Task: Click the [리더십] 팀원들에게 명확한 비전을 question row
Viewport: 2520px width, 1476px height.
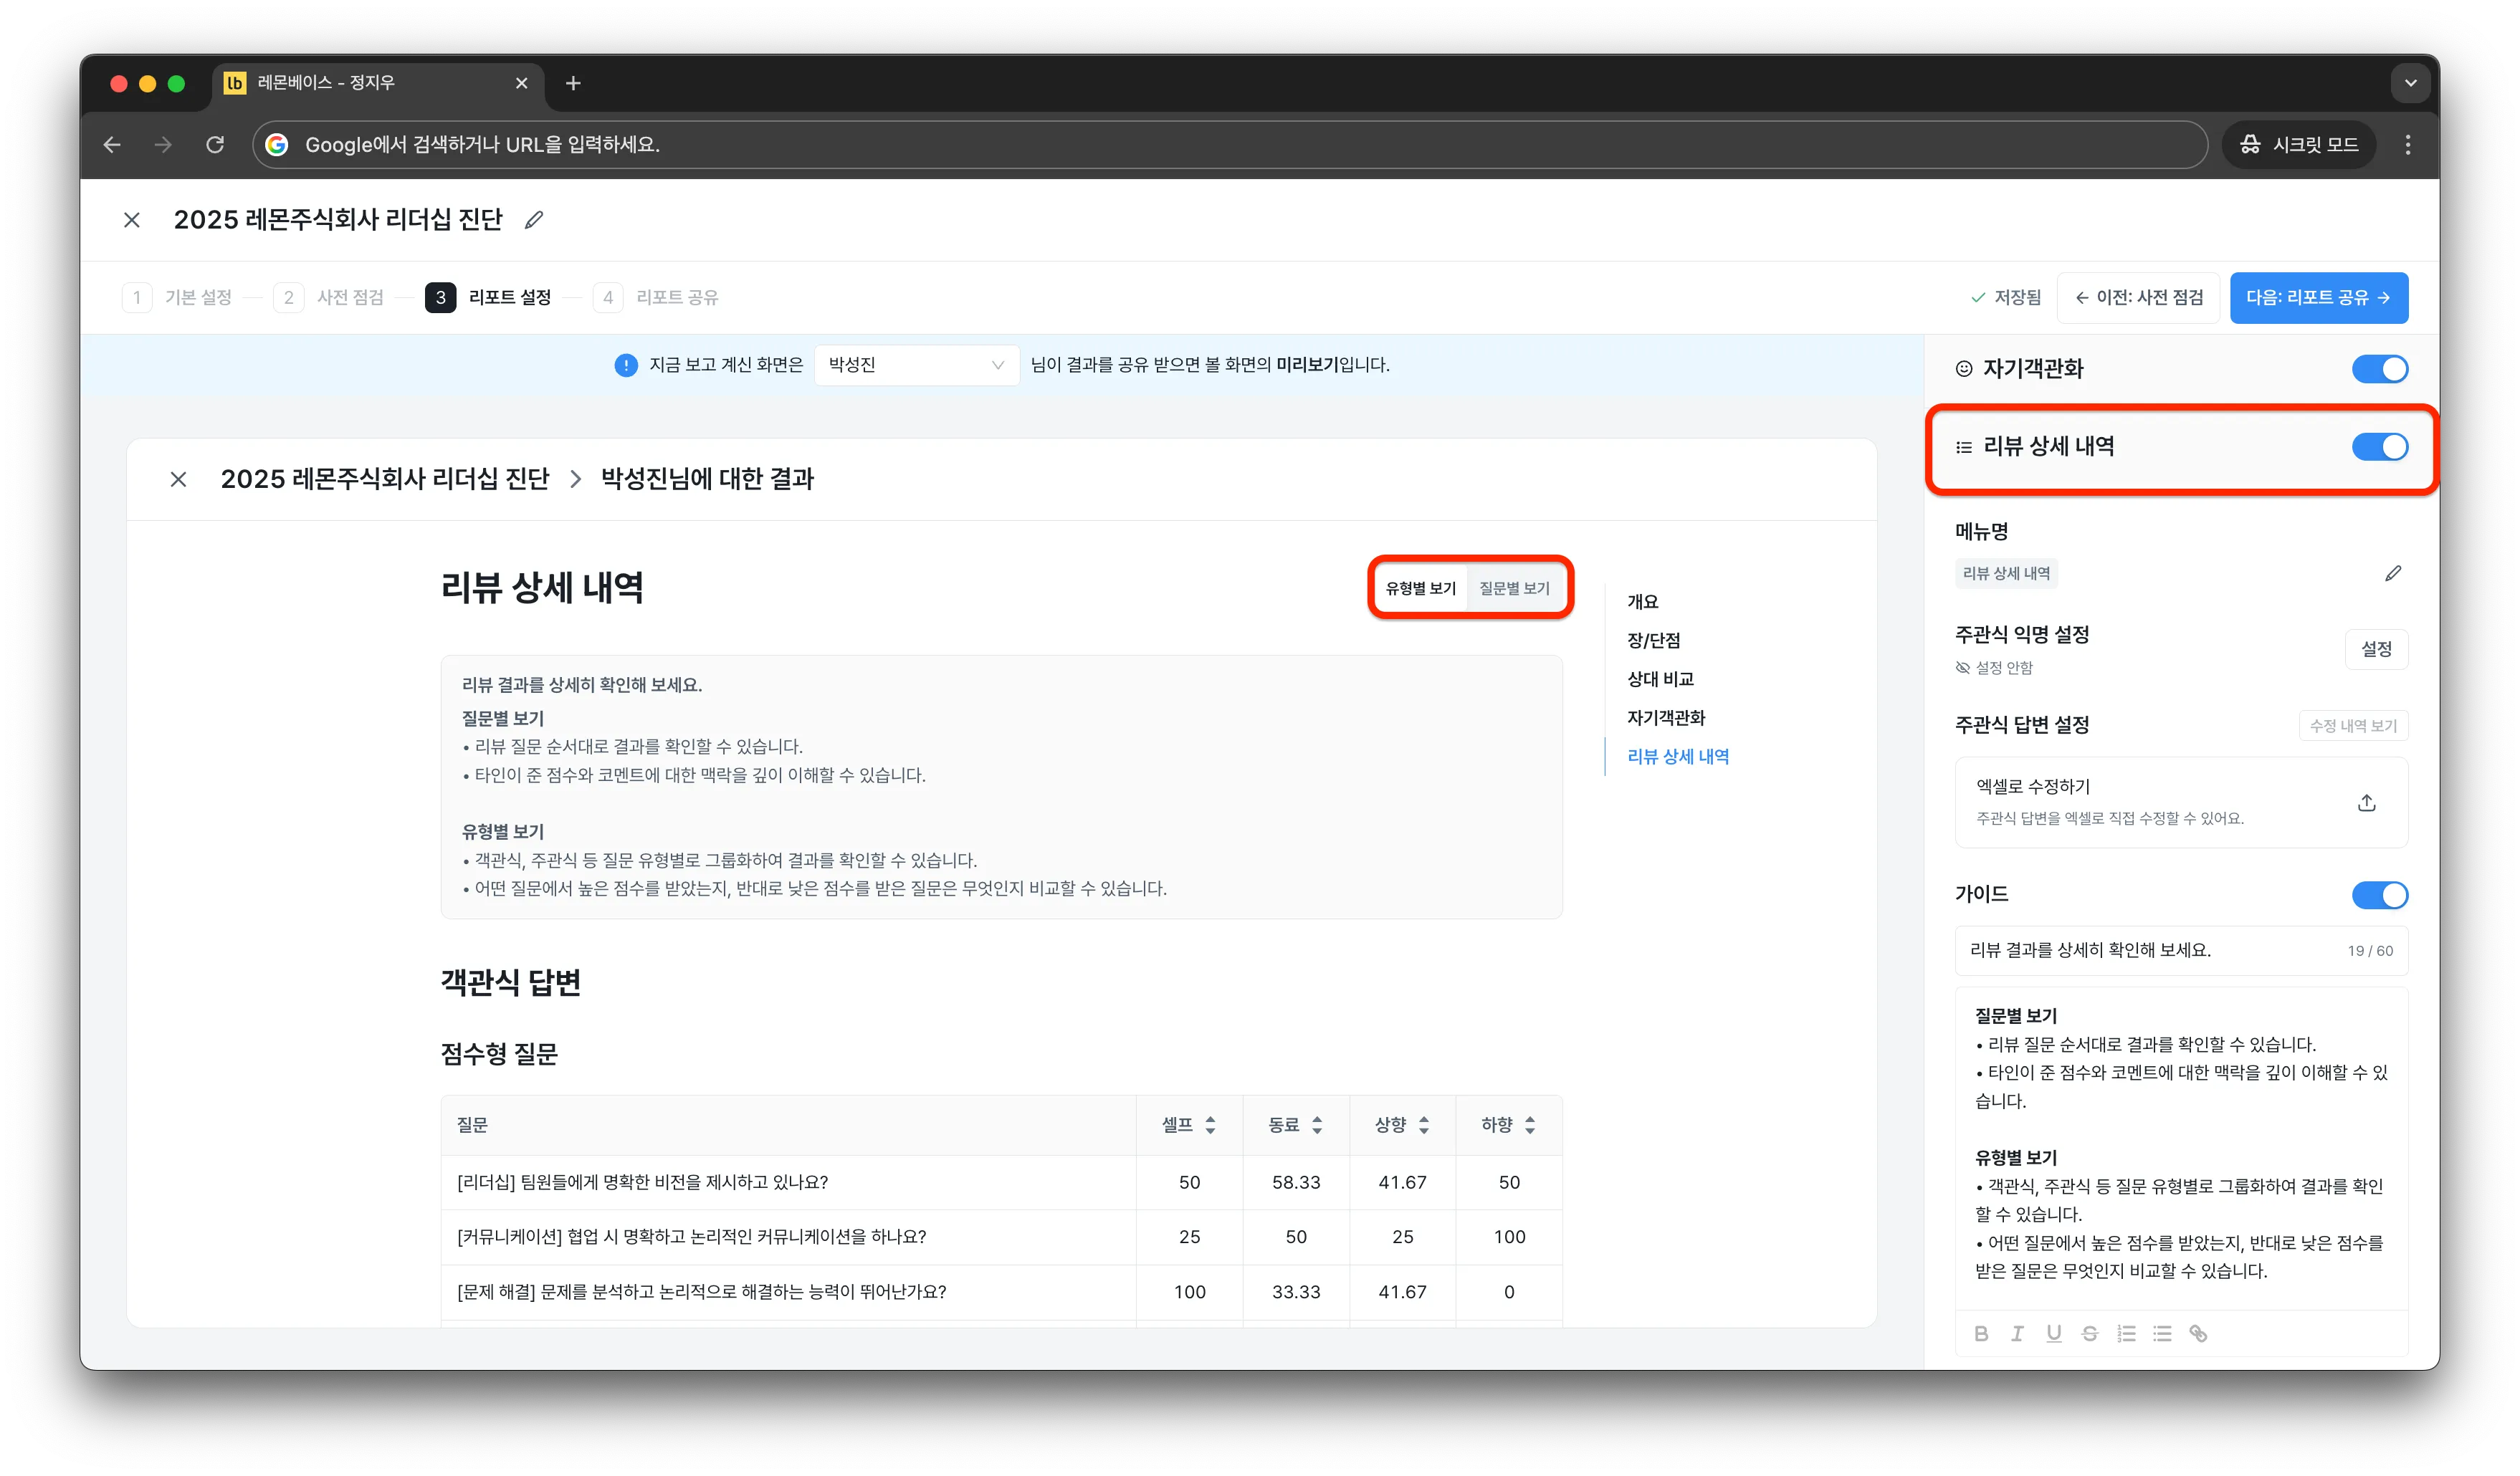Action: pyautogui.click(x=1001, y=1183)
